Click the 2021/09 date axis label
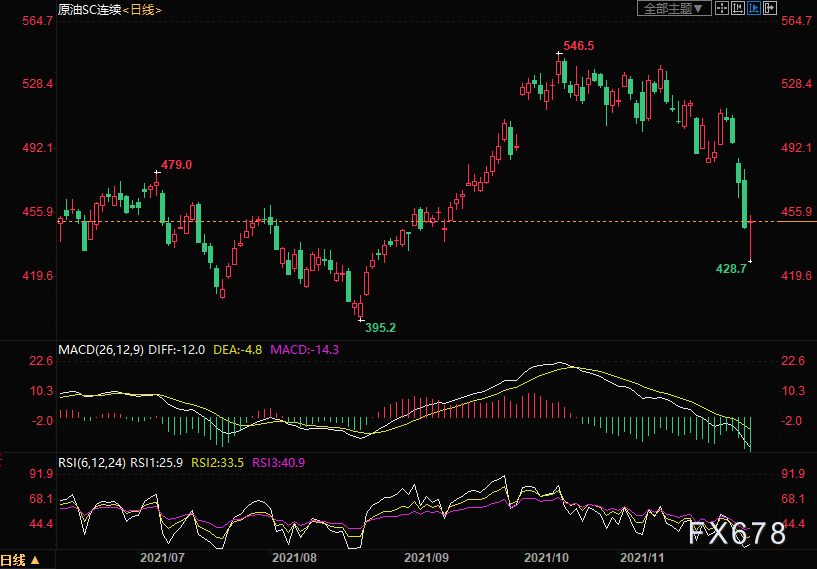 point(424,558)
